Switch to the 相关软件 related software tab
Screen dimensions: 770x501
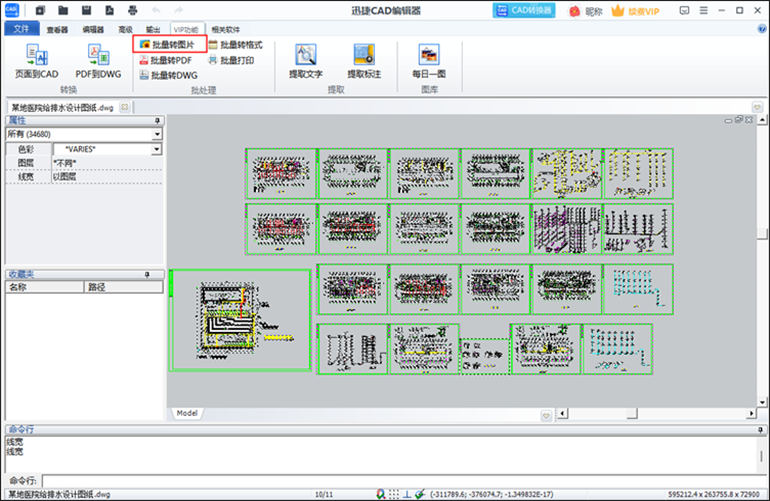[x=225, y=29]
